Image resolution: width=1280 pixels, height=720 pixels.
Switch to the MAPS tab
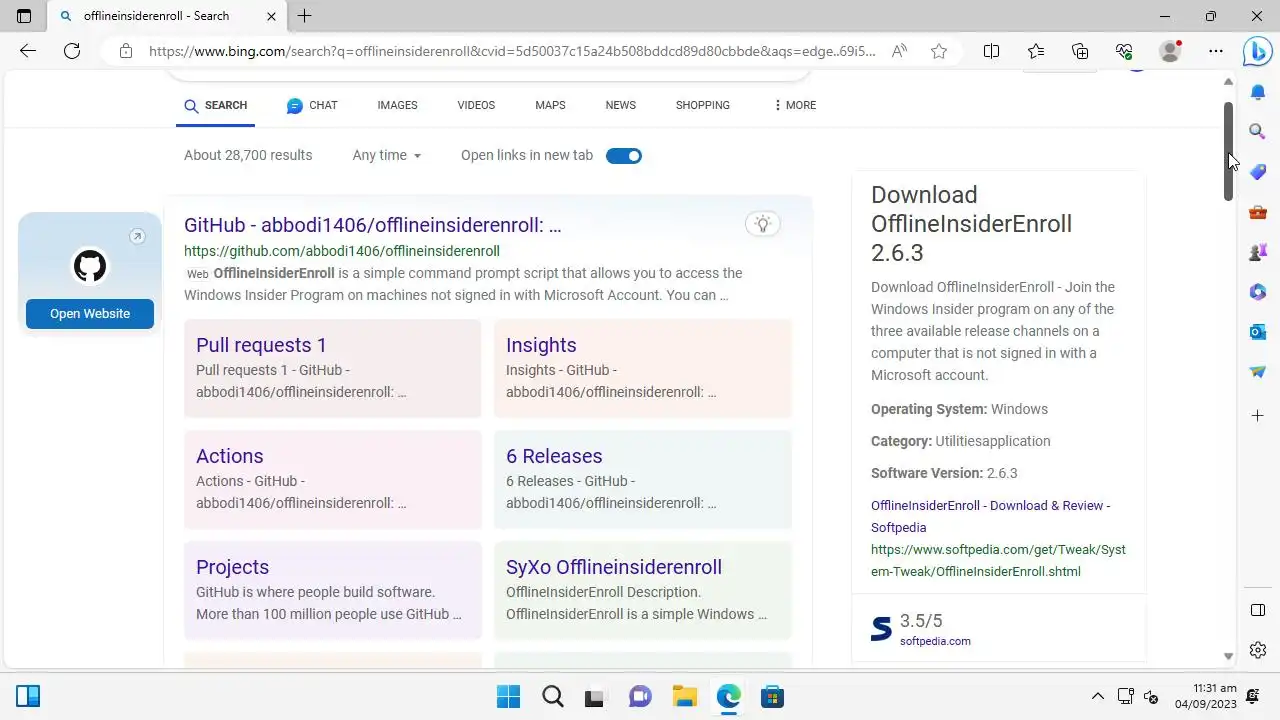550,105
